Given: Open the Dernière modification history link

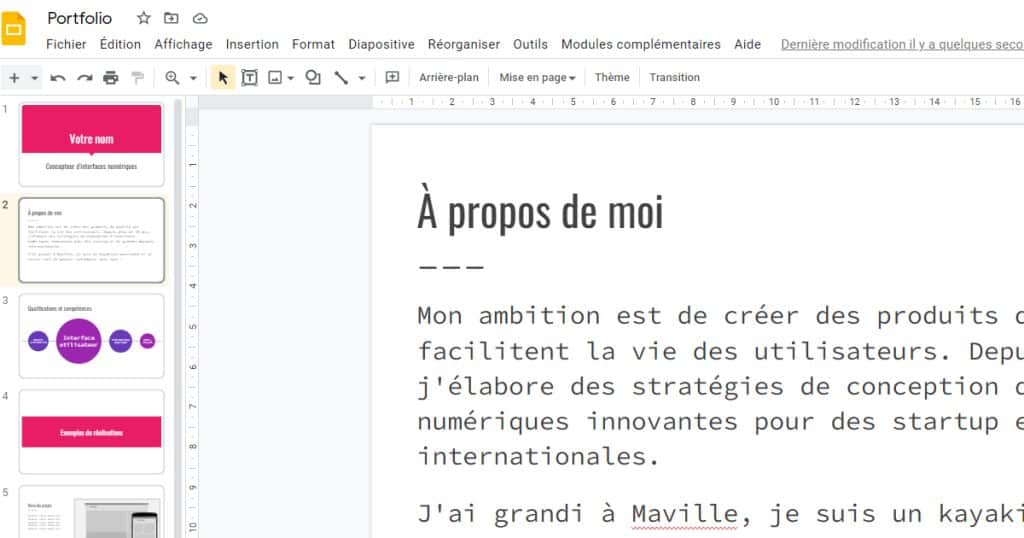Looking at the screenshot, I should [x=902, y=44].
